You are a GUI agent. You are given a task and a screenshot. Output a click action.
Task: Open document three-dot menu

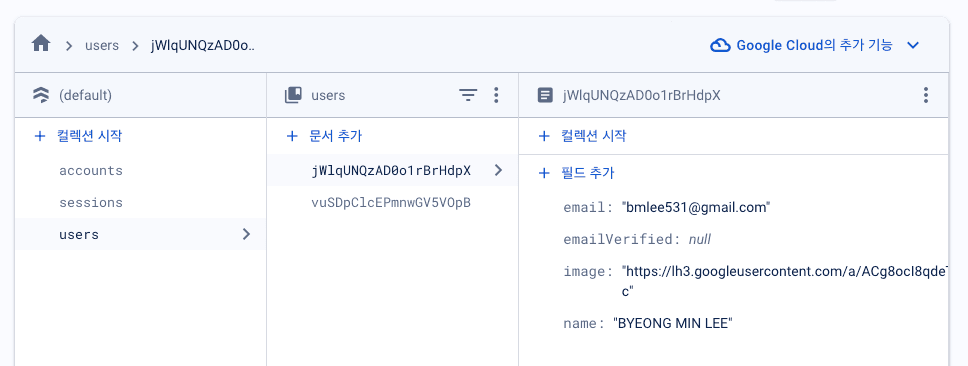point(925,95)
